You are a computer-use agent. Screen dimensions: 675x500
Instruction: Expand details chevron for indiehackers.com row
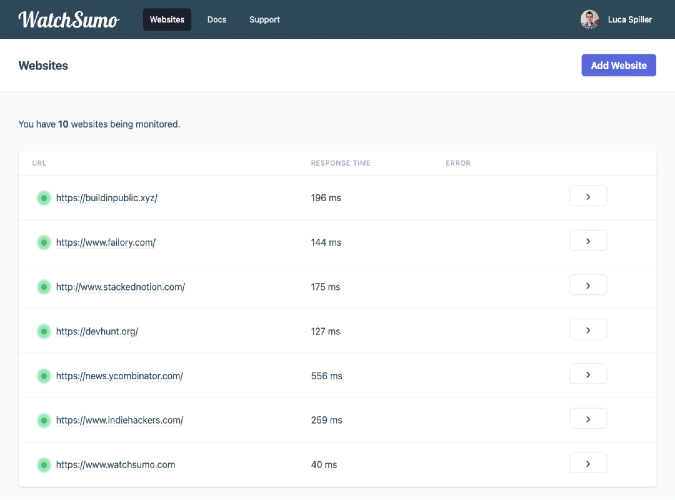588,419
